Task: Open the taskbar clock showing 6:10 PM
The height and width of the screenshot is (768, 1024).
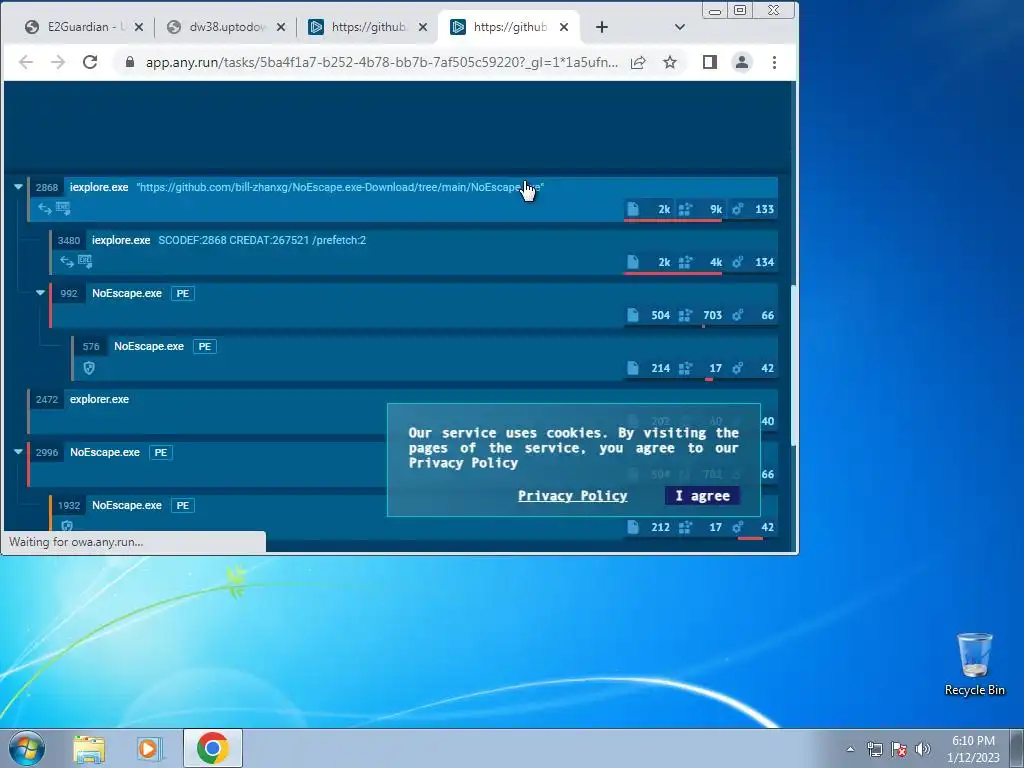Action: (973, 749)
